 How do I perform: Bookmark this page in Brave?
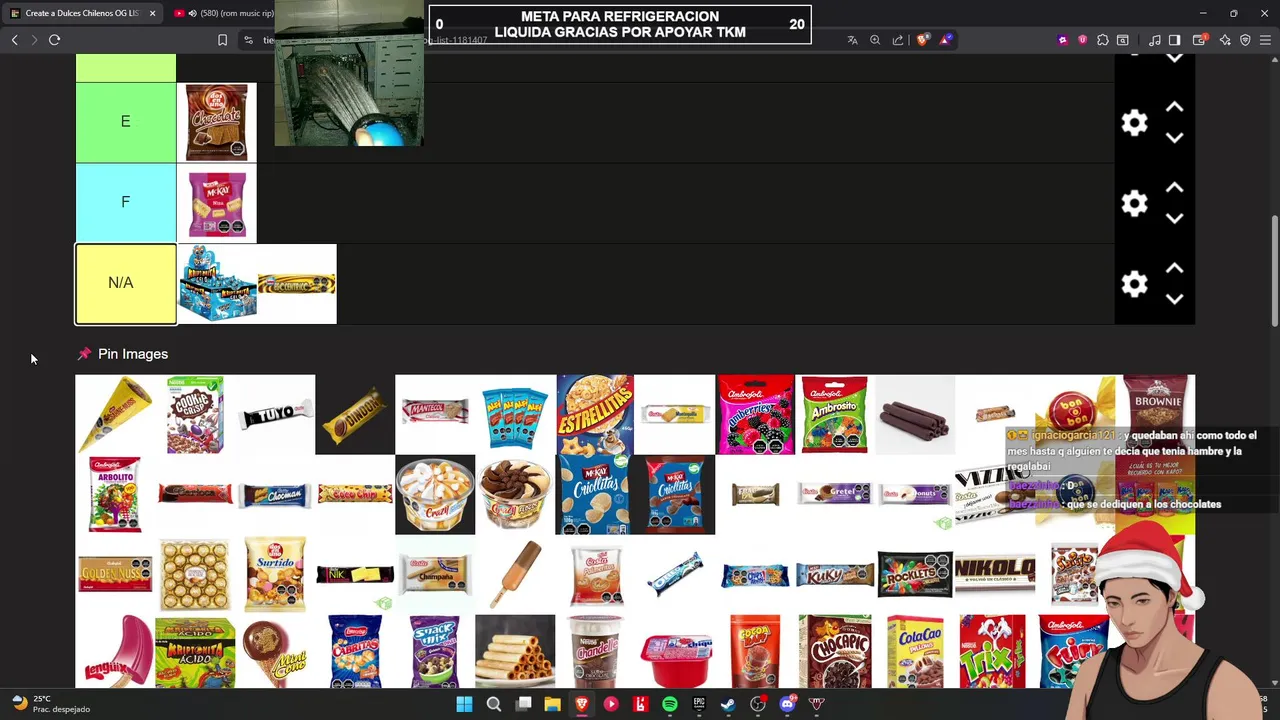point(222,40)
